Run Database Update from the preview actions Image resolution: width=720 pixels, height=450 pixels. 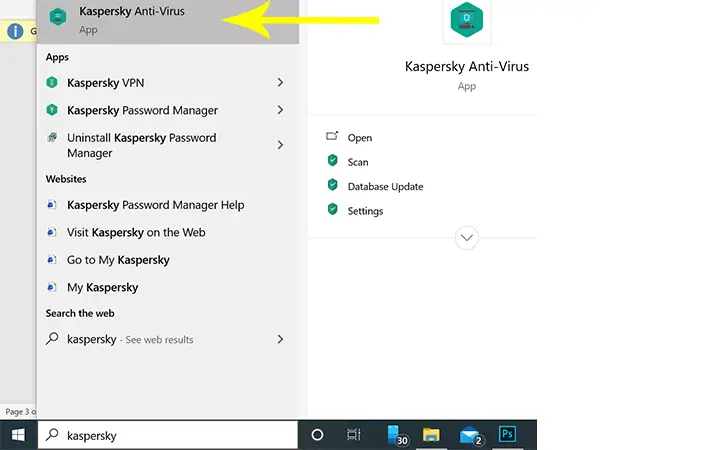[385, 186]
